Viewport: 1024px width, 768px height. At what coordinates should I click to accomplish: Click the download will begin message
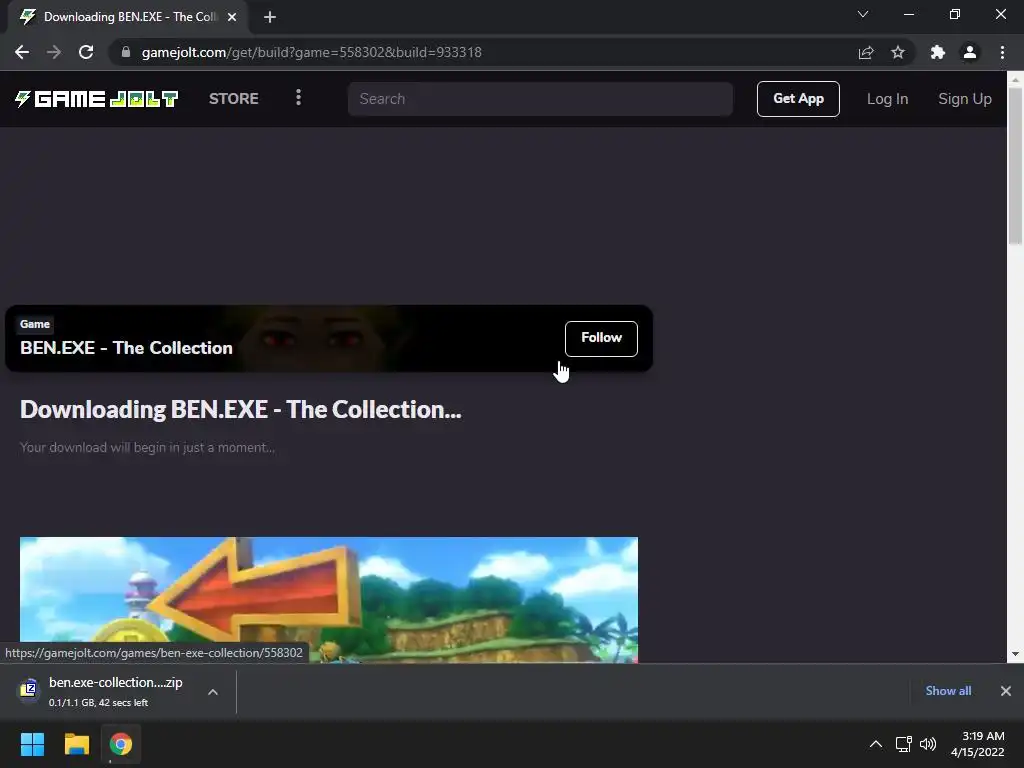click(x=147, y=447)
